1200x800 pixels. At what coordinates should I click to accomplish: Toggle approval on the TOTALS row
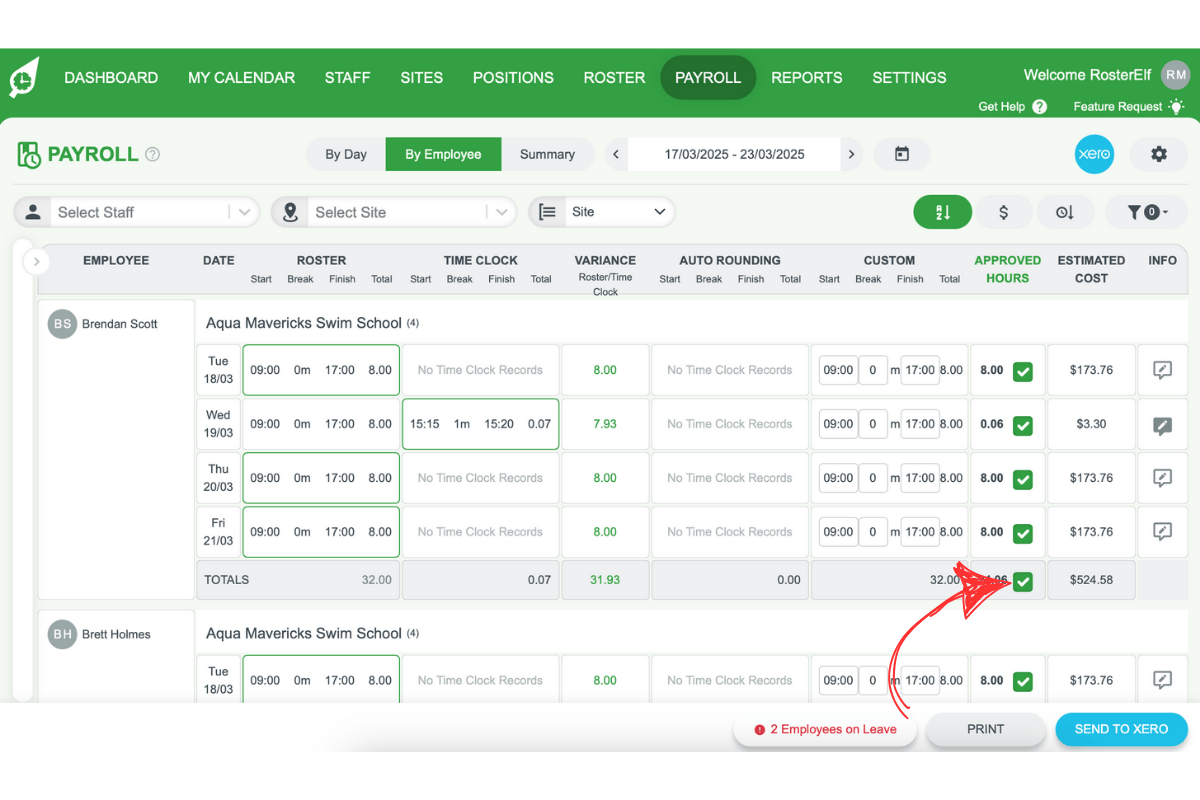(x=1022, y=579)
